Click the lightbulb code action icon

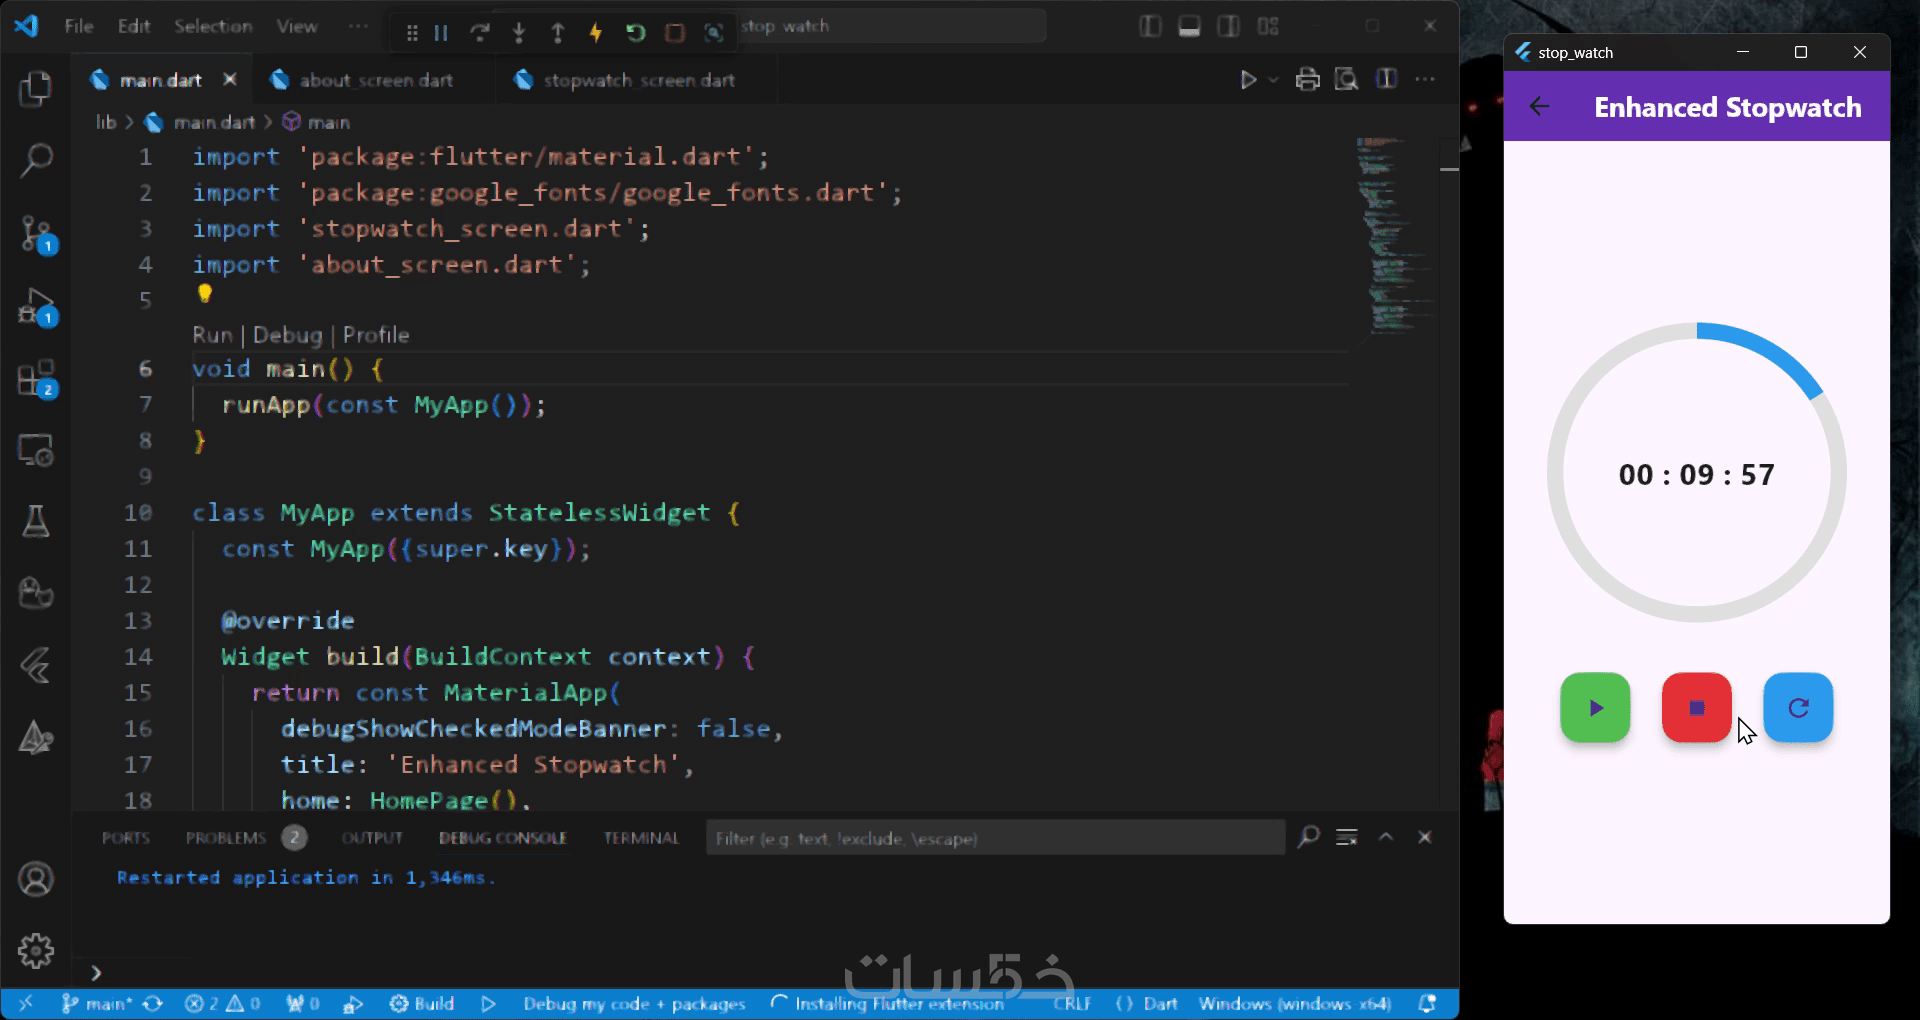click(x=205, y=293)
